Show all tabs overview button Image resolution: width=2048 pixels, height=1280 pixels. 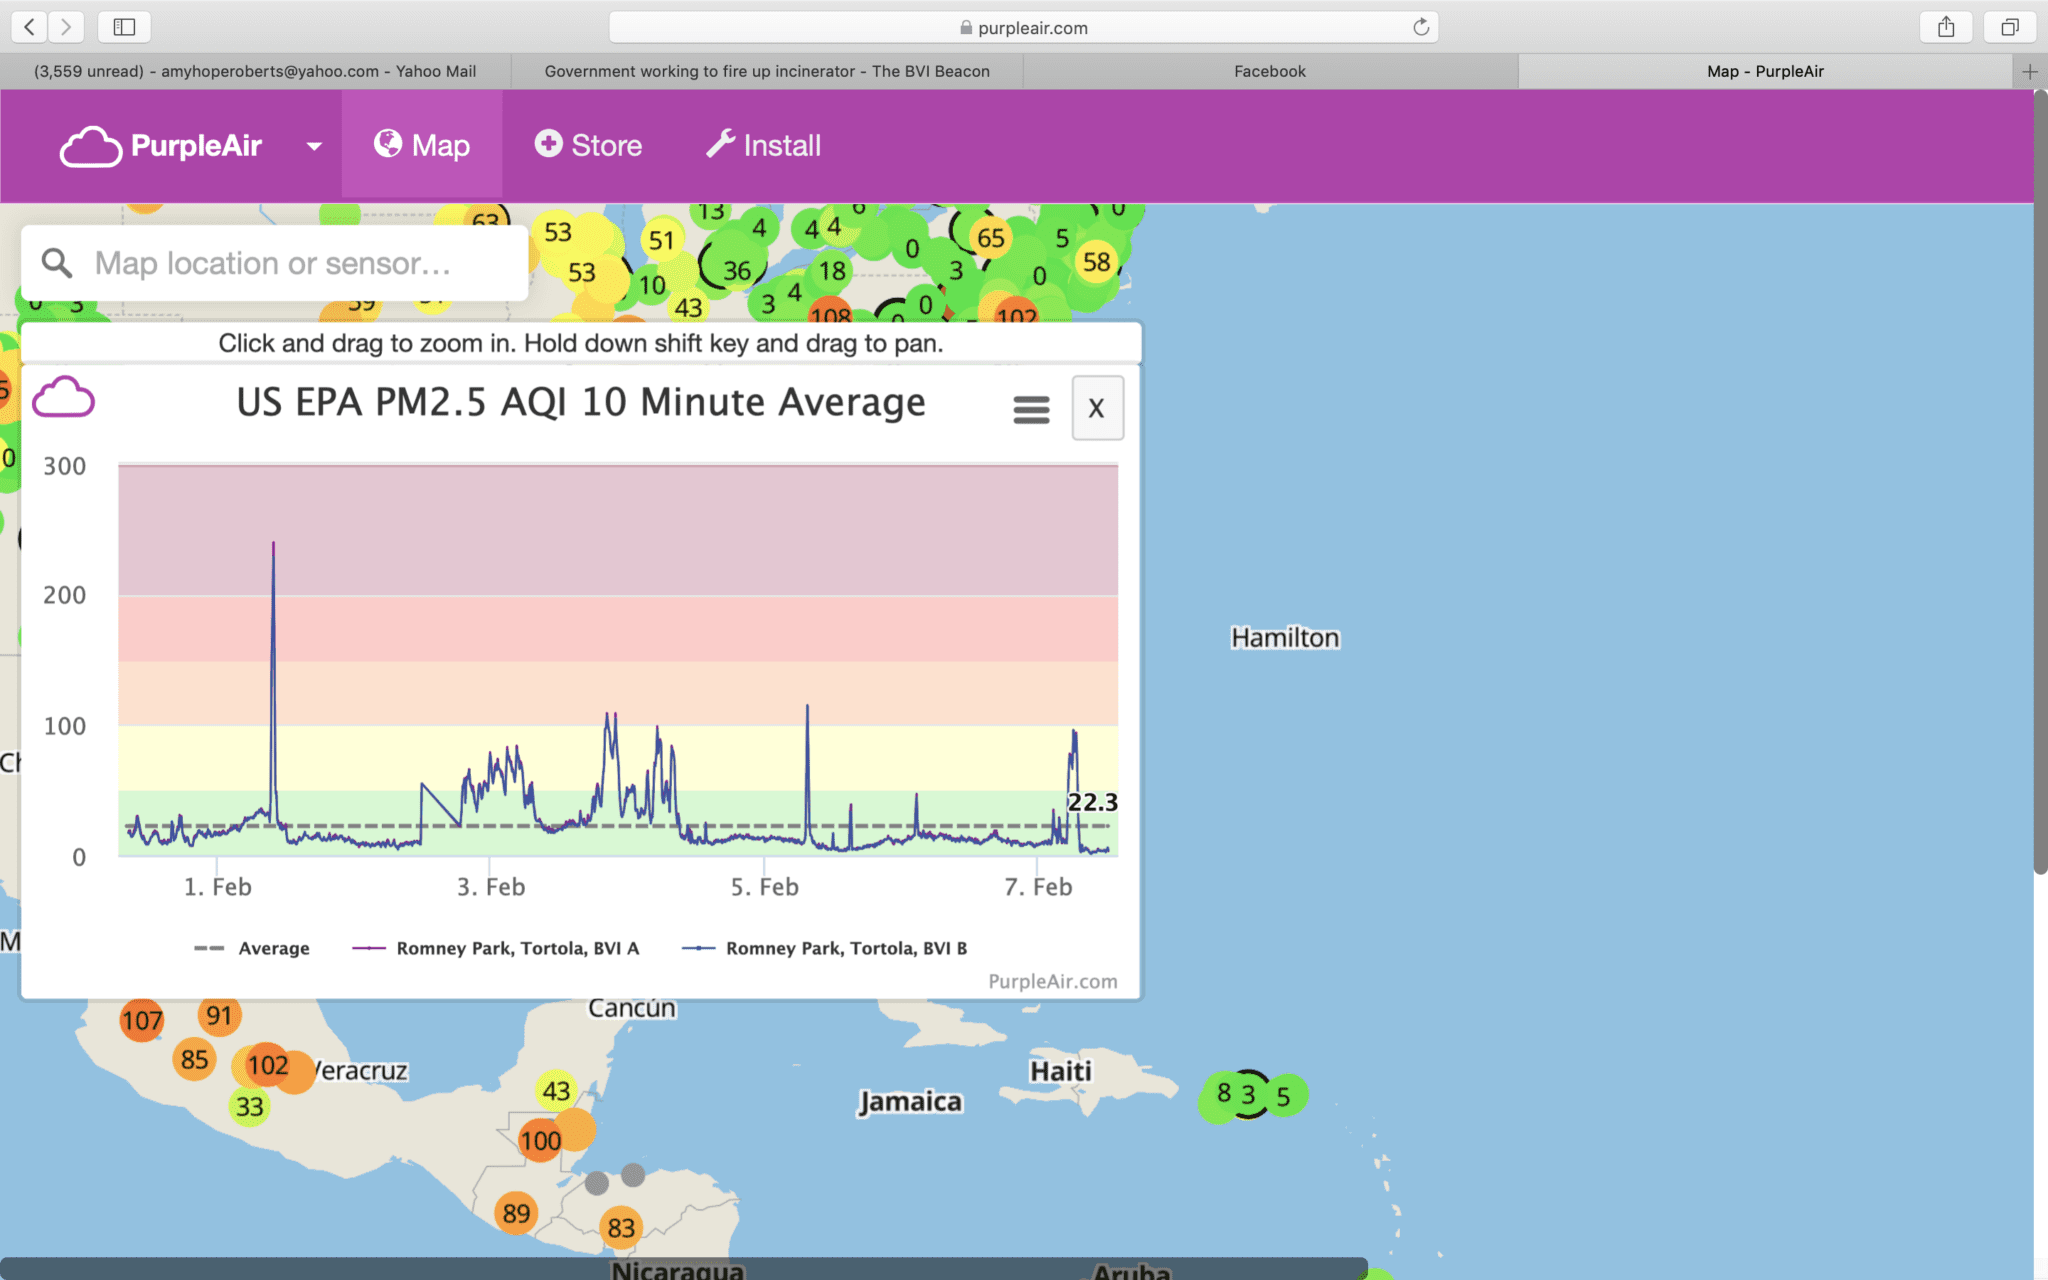coord(2009,27)
